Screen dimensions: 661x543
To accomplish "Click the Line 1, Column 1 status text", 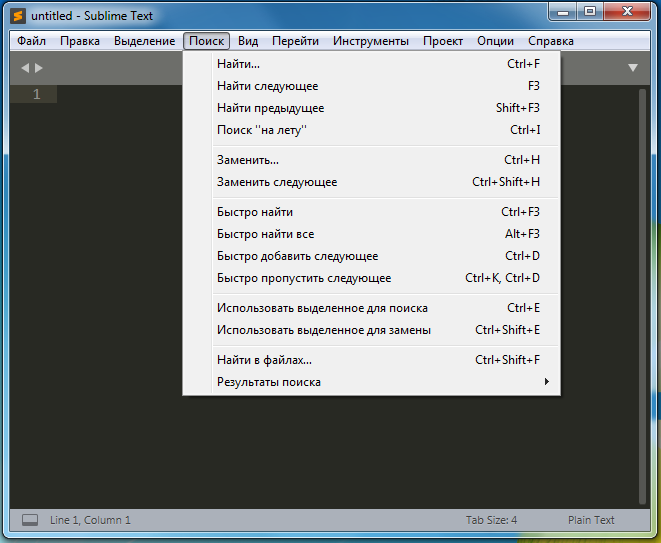I will pos(90,520).
